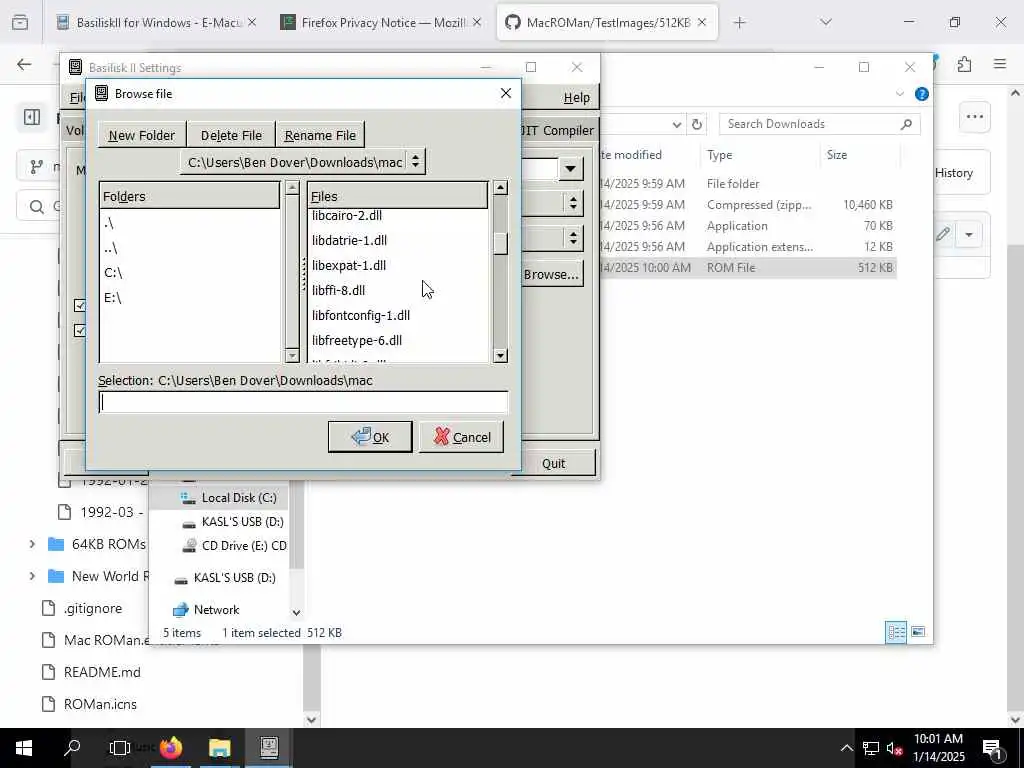Click Files list scrollbar up arrow
The width and height of the screenshot is (1024, 768).
pos(500,188)
